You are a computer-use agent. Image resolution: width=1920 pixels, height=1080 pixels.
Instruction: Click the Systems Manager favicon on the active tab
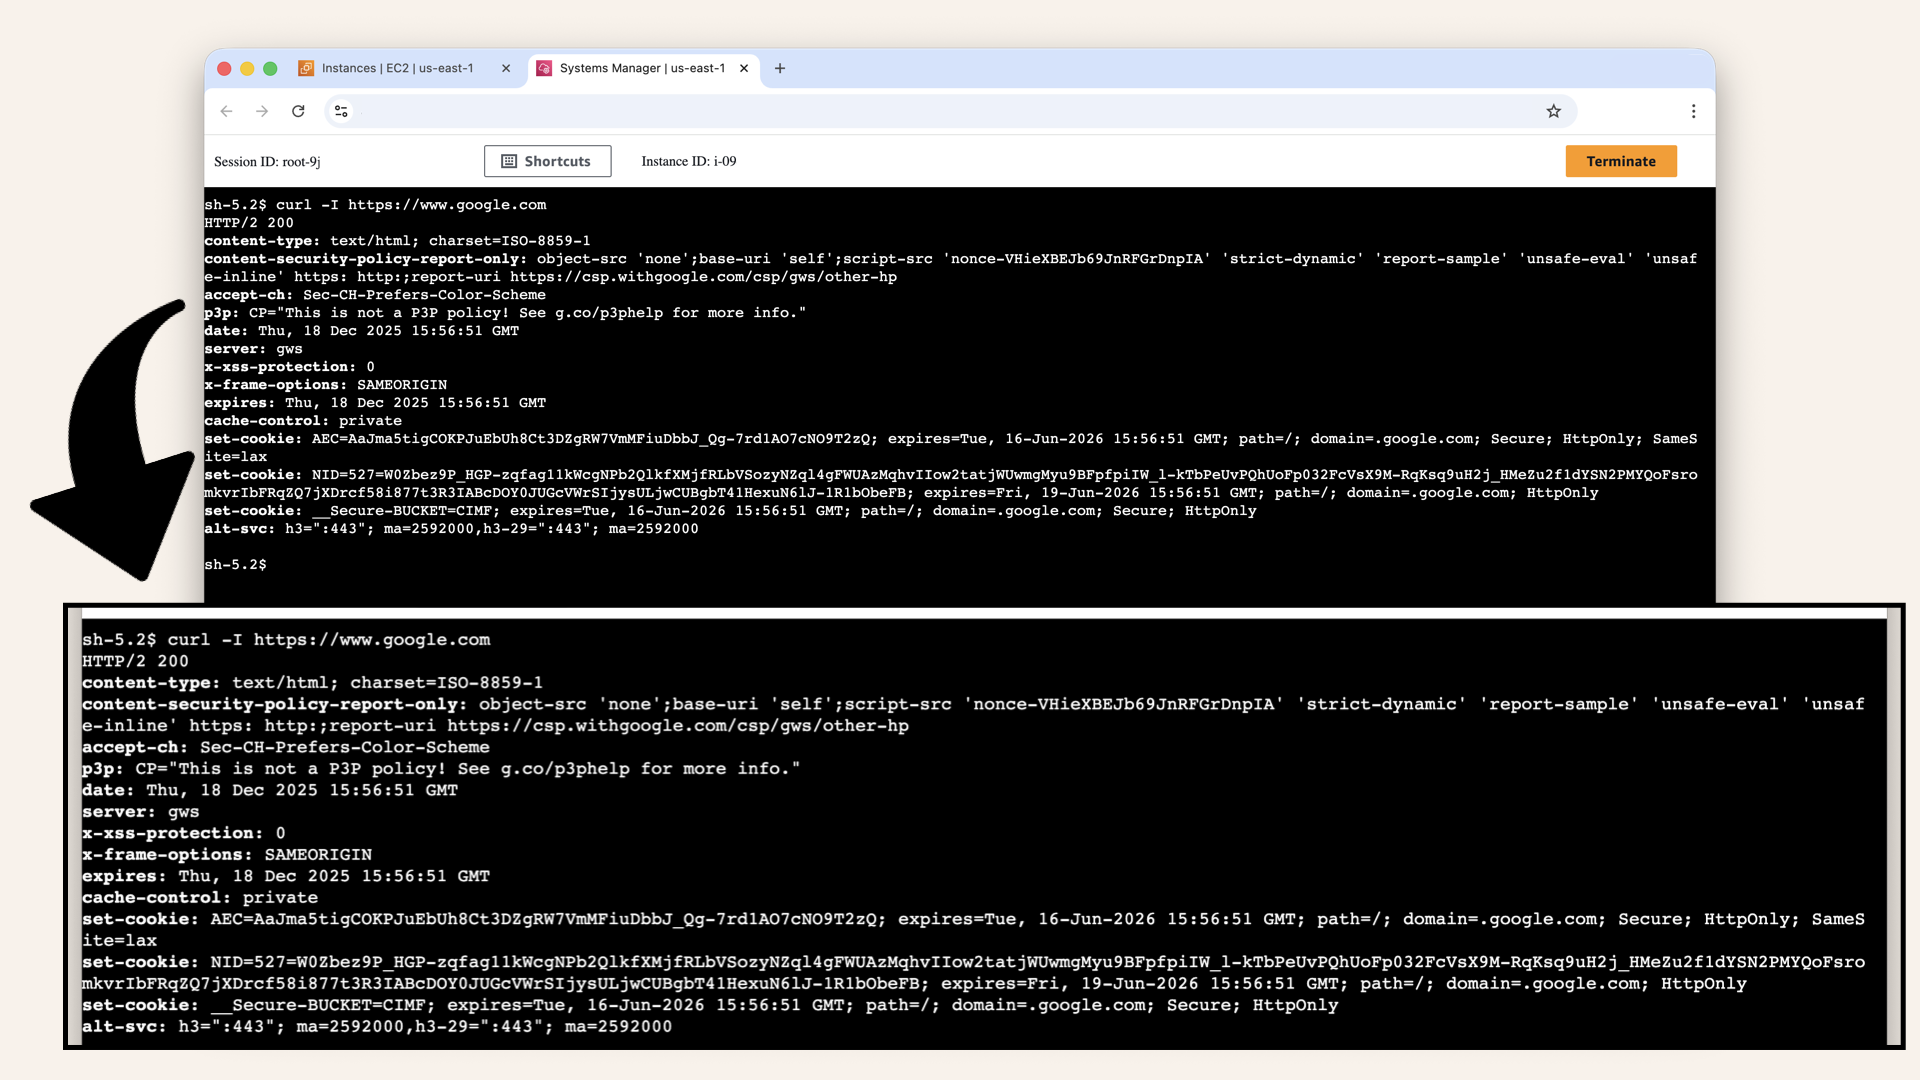click(543, 68)
